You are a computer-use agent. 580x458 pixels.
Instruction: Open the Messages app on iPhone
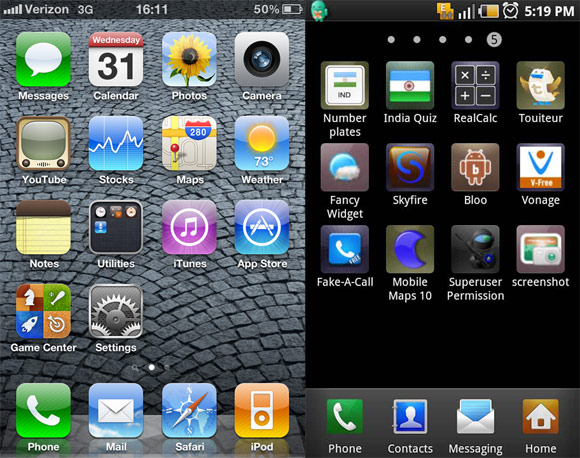43,60
